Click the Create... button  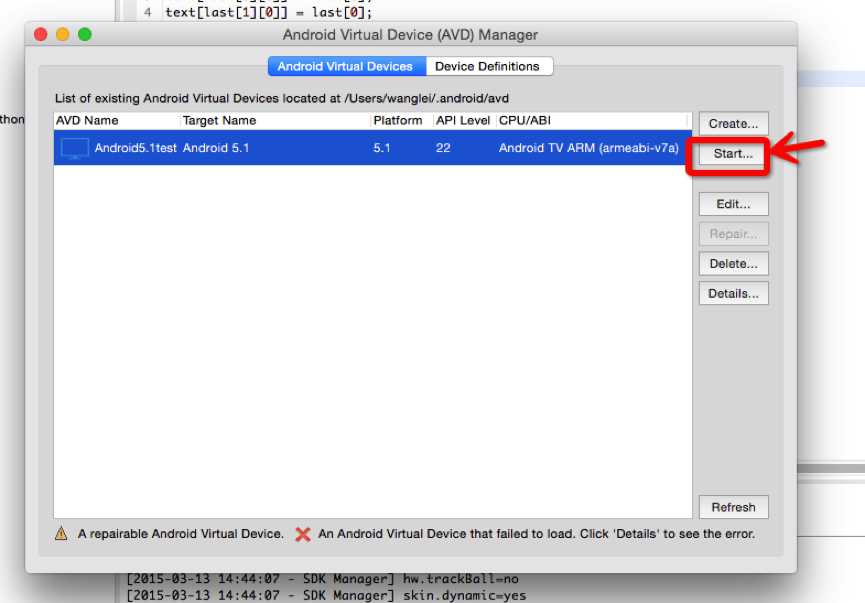pyautogui.click(x=733, y=124)
